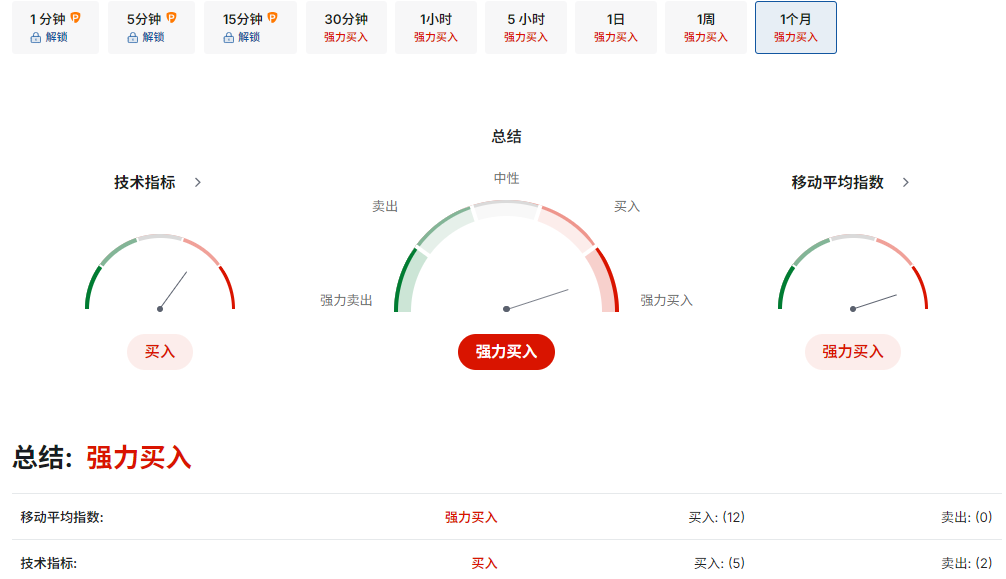Click the lock icon on the 1分钟 tab

(x=35, y=38)
